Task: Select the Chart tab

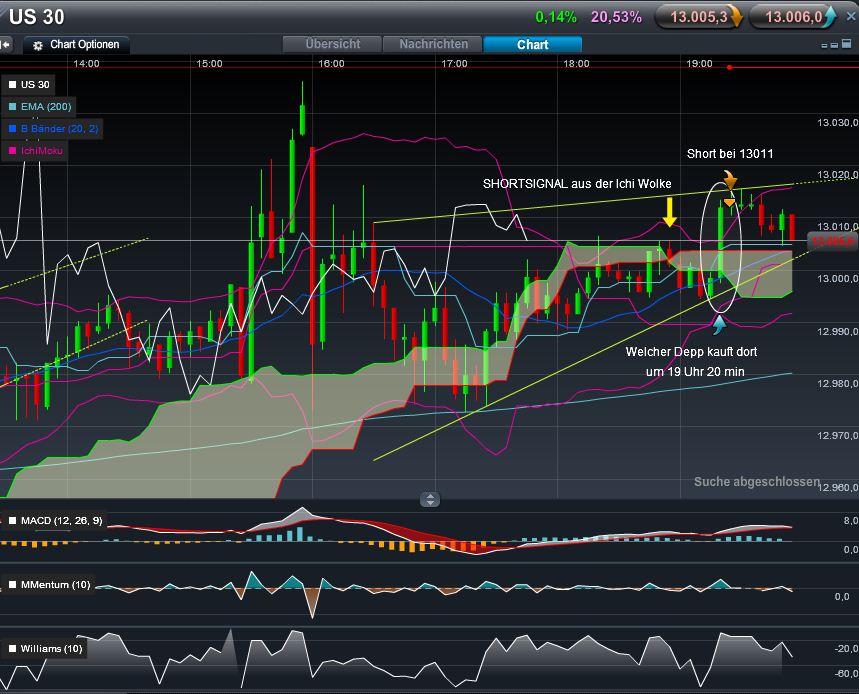Action: [x=532, y=44]
